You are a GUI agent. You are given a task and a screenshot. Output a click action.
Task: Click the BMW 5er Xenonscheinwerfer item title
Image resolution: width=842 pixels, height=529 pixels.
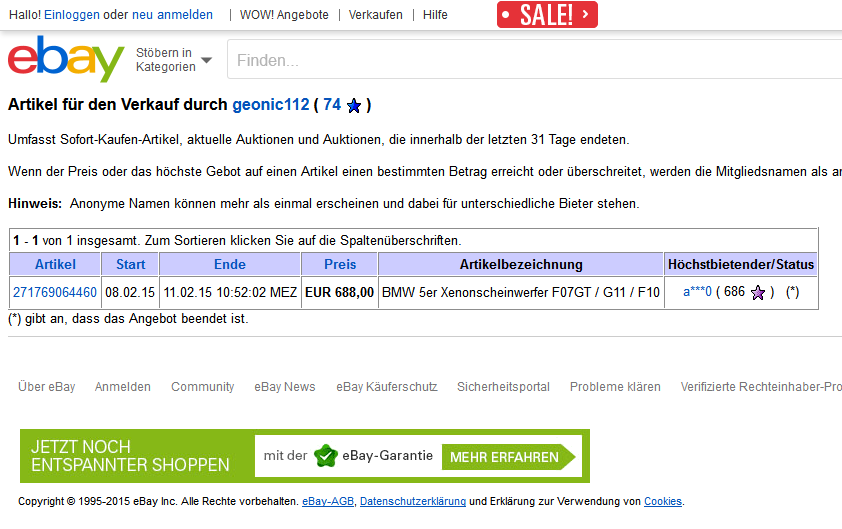[x=521, y=292]
